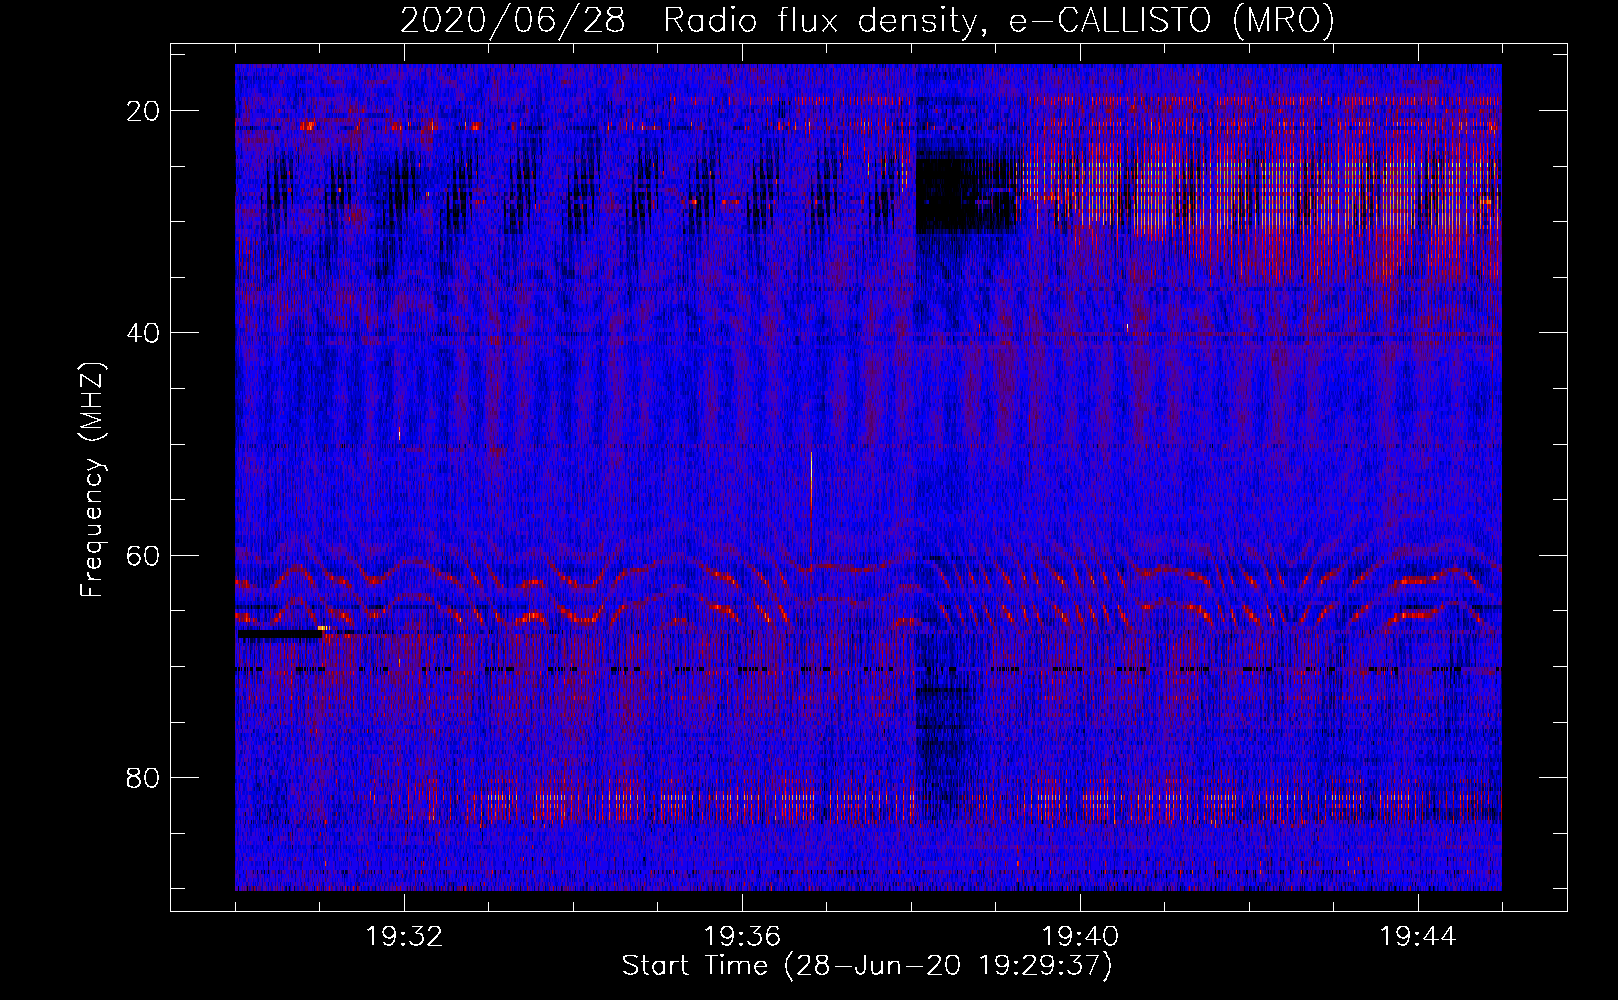
Task: Click the 19:32 time tick label
Action: (x=404, y=937)
